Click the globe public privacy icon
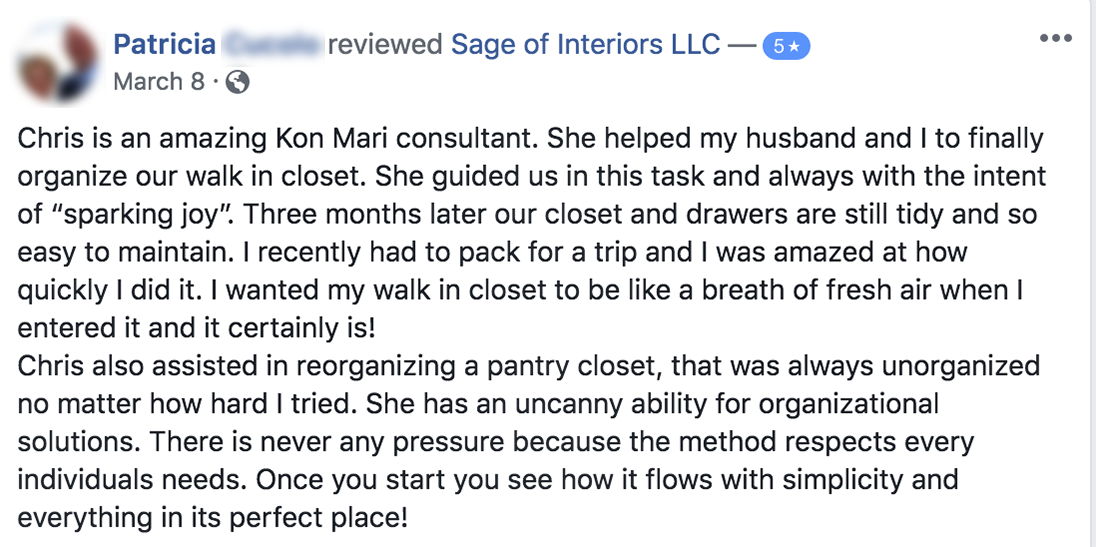The width and height of the screenshot is (1096, 547). (x=238, y=82)
